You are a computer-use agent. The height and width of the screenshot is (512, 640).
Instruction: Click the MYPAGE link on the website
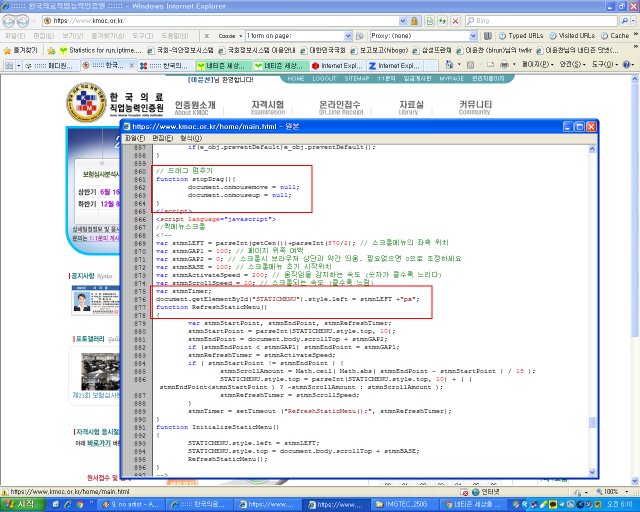(x=451, y=78)
